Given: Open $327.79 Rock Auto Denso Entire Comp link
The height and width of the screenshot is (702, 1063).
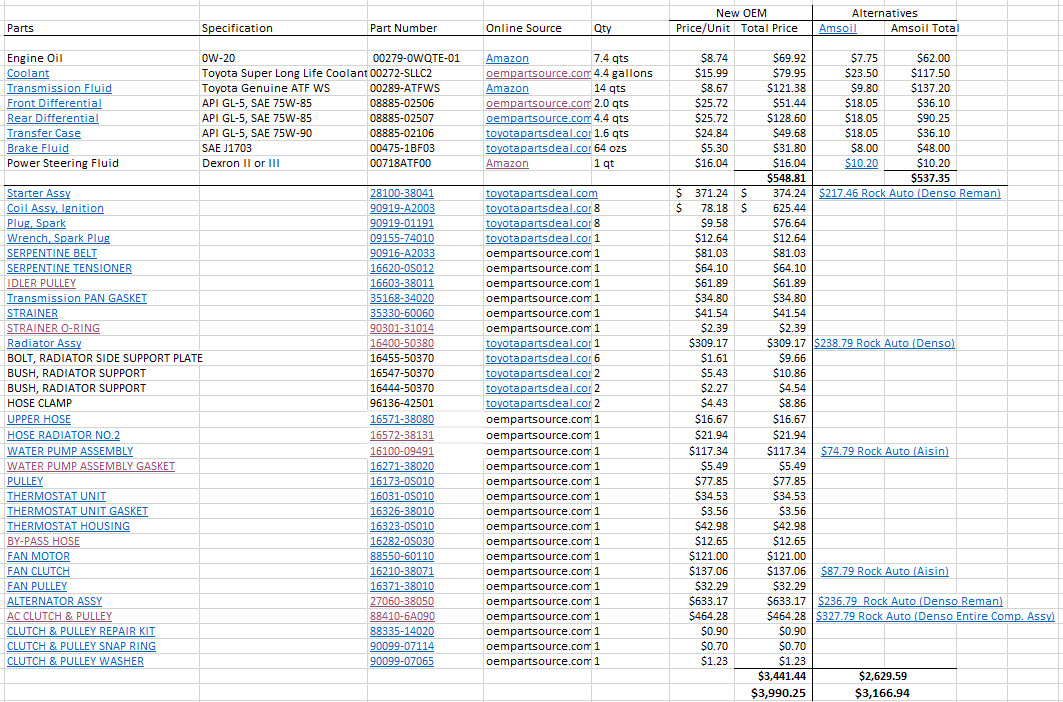Looking at the screenshot, I should pyautogui.click(x=935, y=616).
